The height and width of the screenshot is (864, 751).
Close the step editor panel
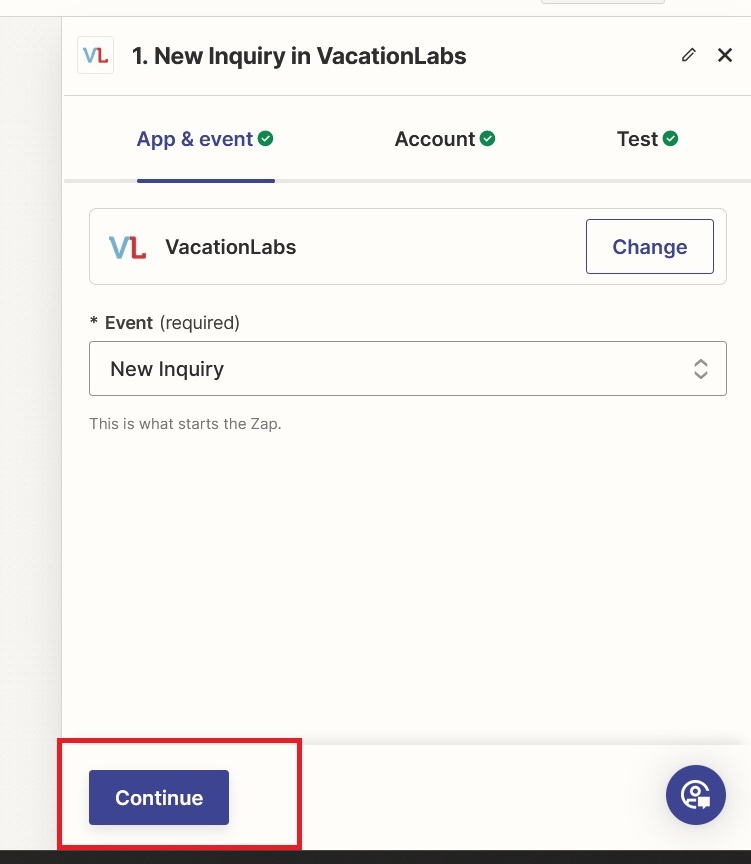click(x=725, y=55)
